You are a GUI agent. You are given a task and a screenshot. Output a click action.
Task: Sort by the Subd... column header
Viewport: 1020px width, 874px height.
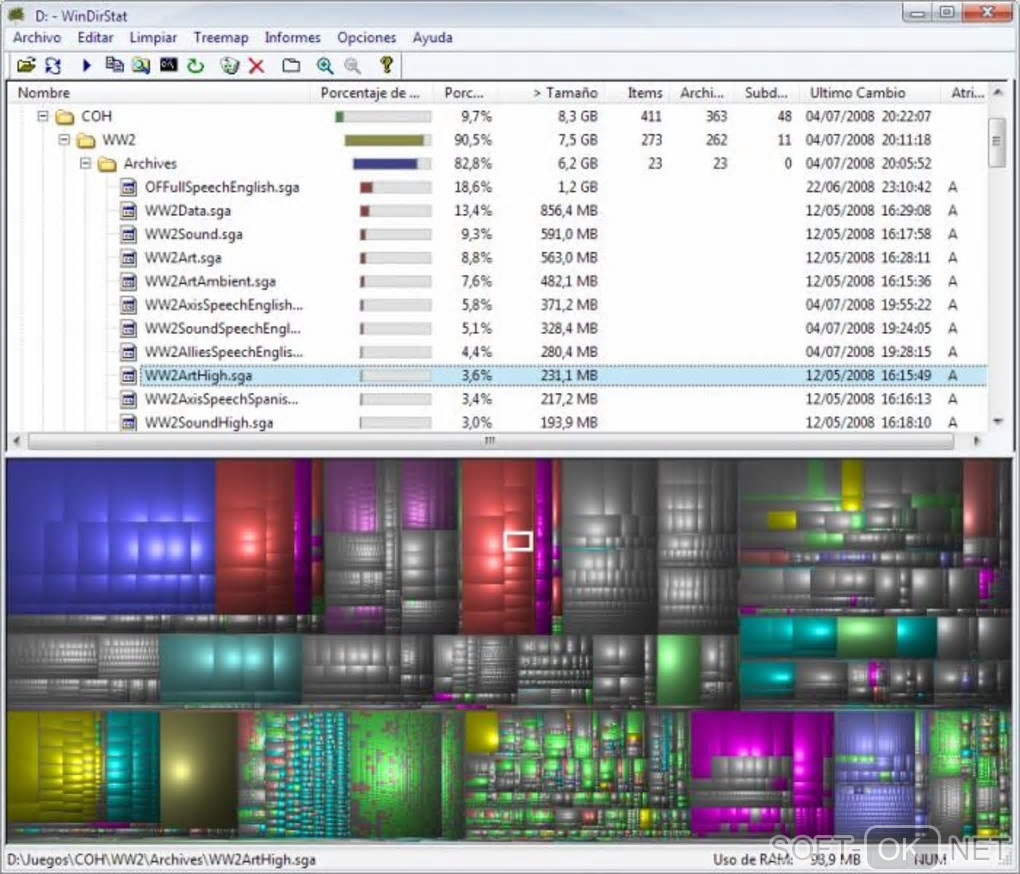[x=766, y=93]
